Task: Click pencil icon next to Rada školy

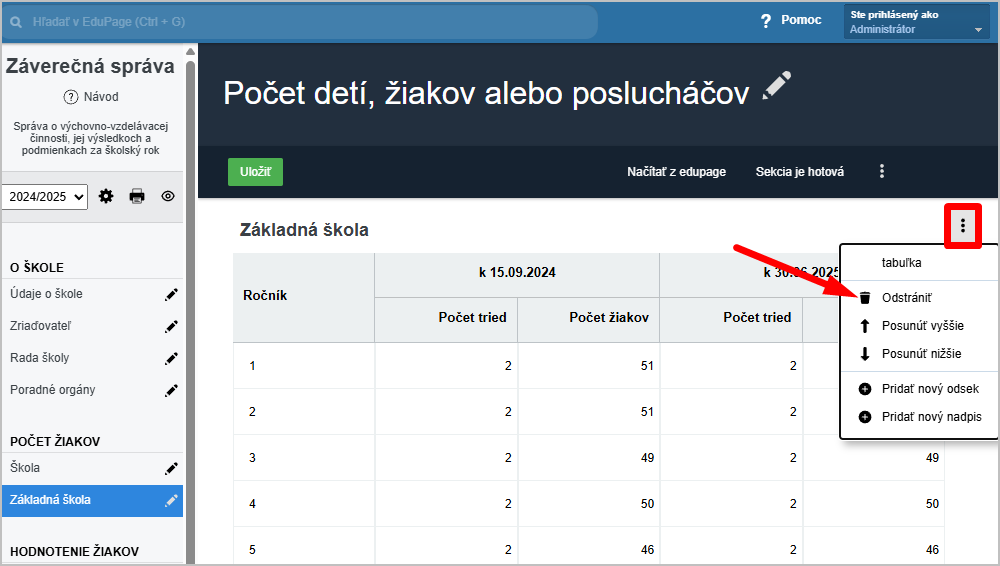Action: point(171,359)
